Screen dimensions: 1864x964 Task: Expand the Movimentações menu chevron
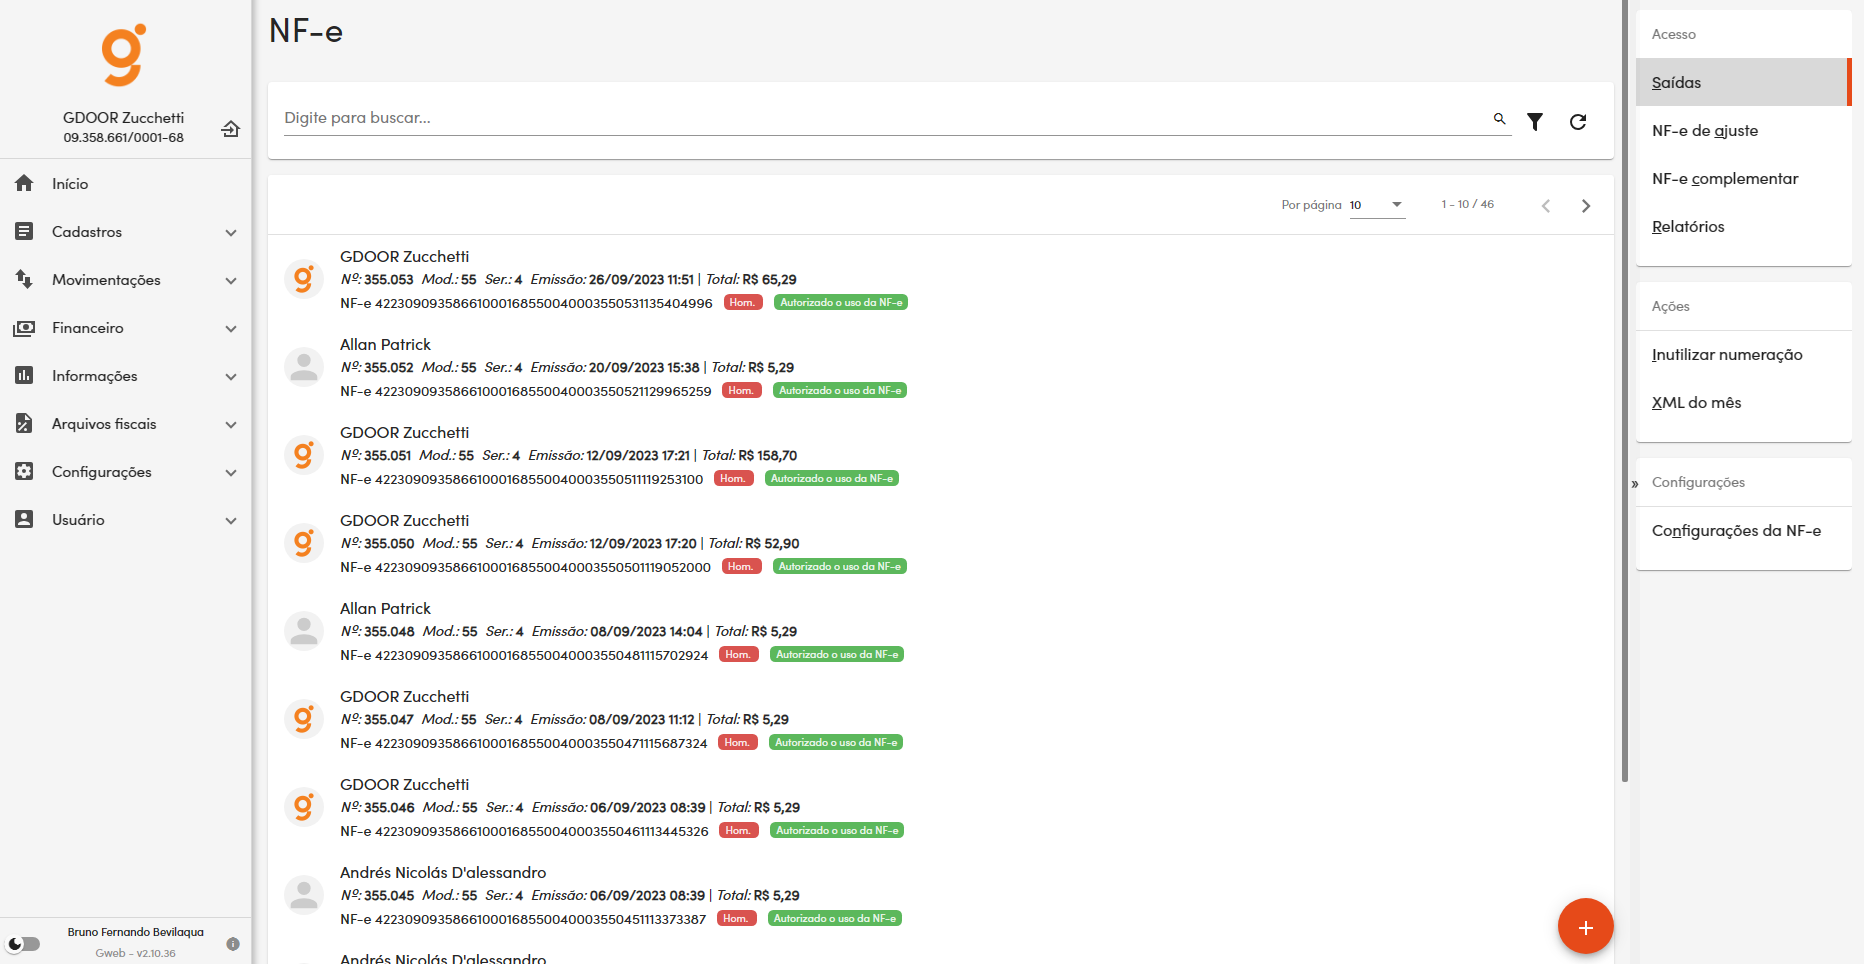[231, 280]
